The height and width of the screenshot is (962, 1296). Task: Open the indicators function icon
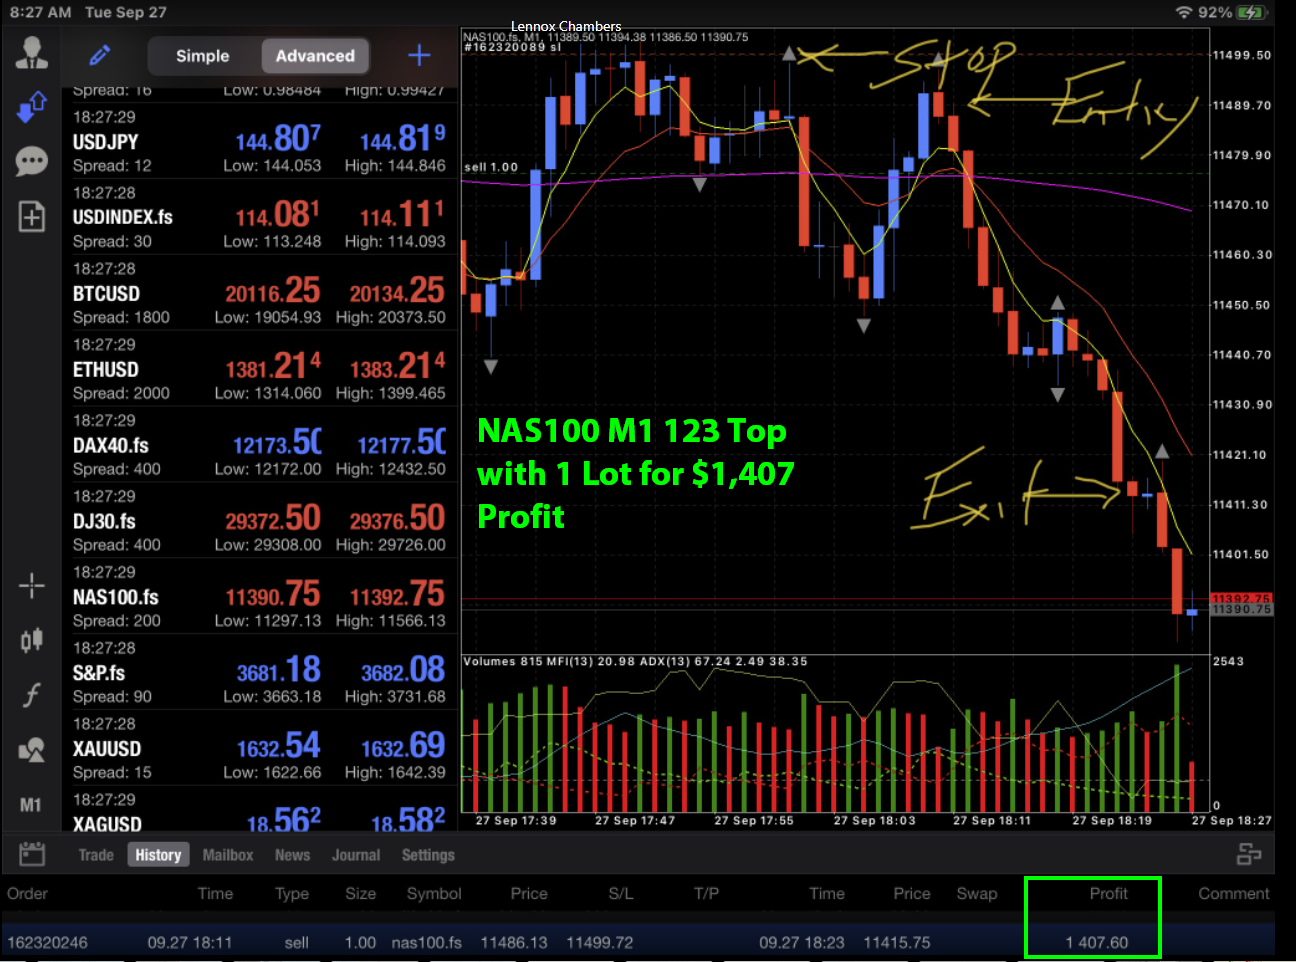click(x=31, y=695)
